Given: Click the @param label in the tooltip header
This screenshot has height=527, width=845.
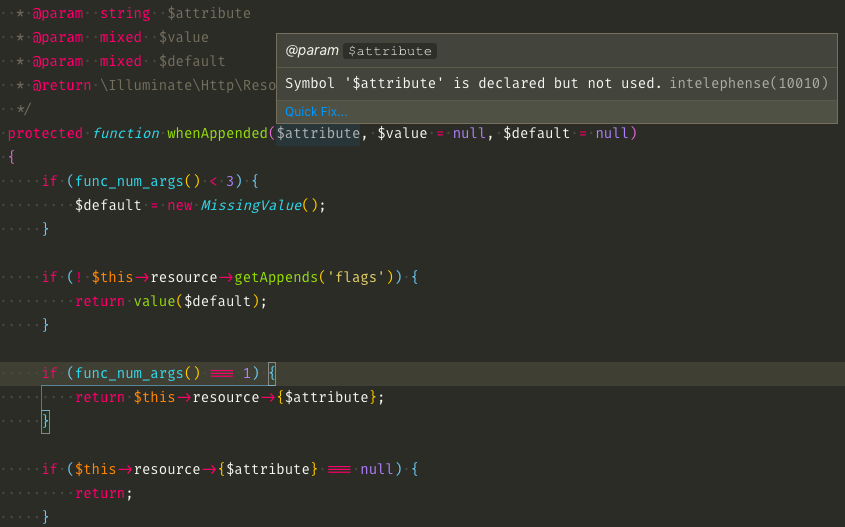Looking at the screenshot, I should (312, 51).
